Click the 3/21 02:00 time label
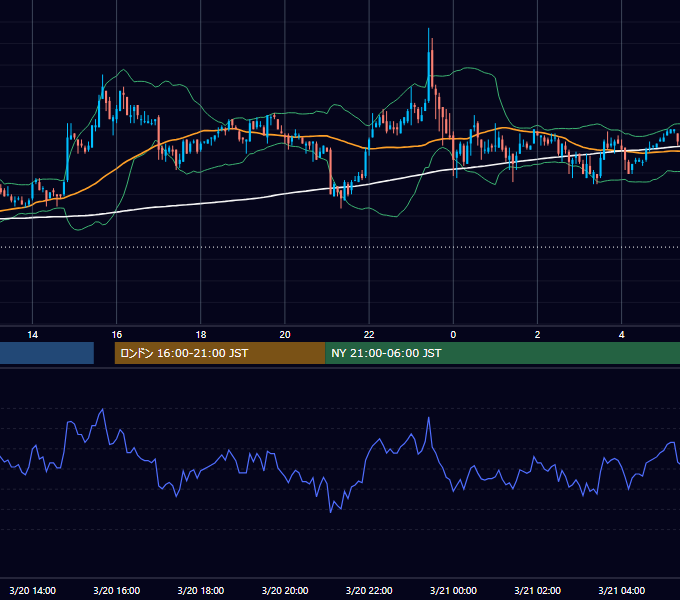The width and height of the screenshot is (680, 600). click(x=537, y=590)
